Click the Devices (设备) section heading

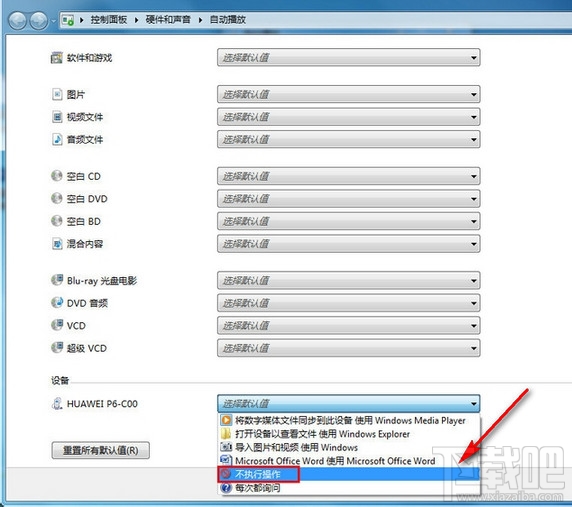click(60, 380)
